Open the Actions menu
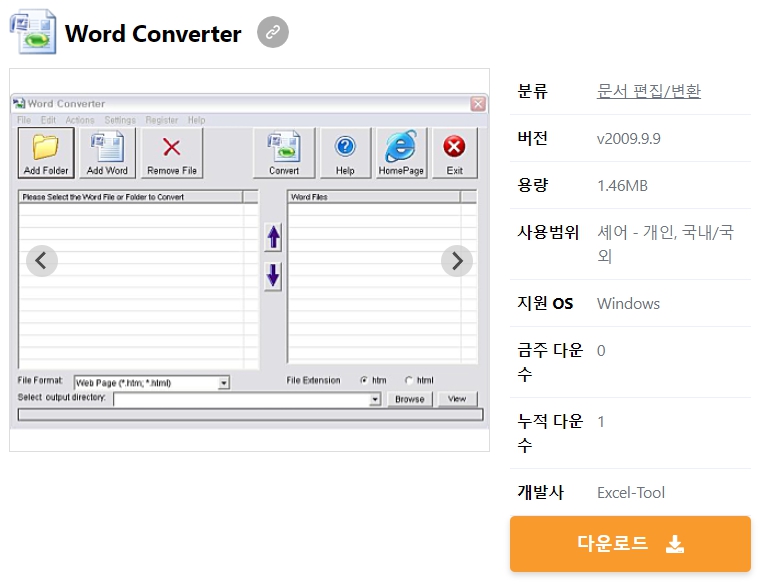Screen dimensions: 759x584 [80, 120]
